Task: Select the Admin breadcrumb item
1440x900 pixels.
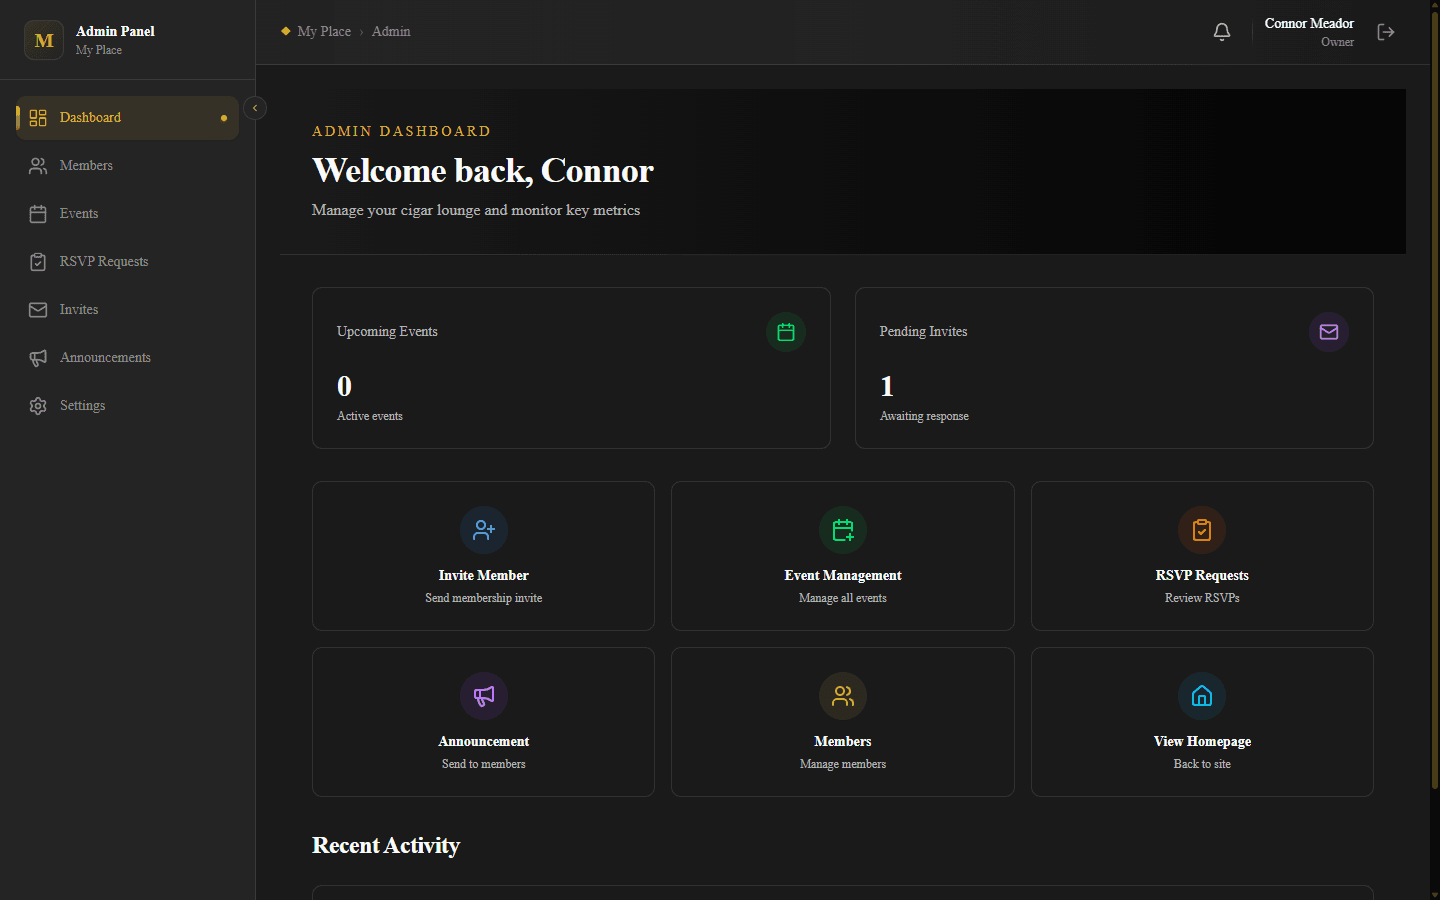Action: (390, 31)
